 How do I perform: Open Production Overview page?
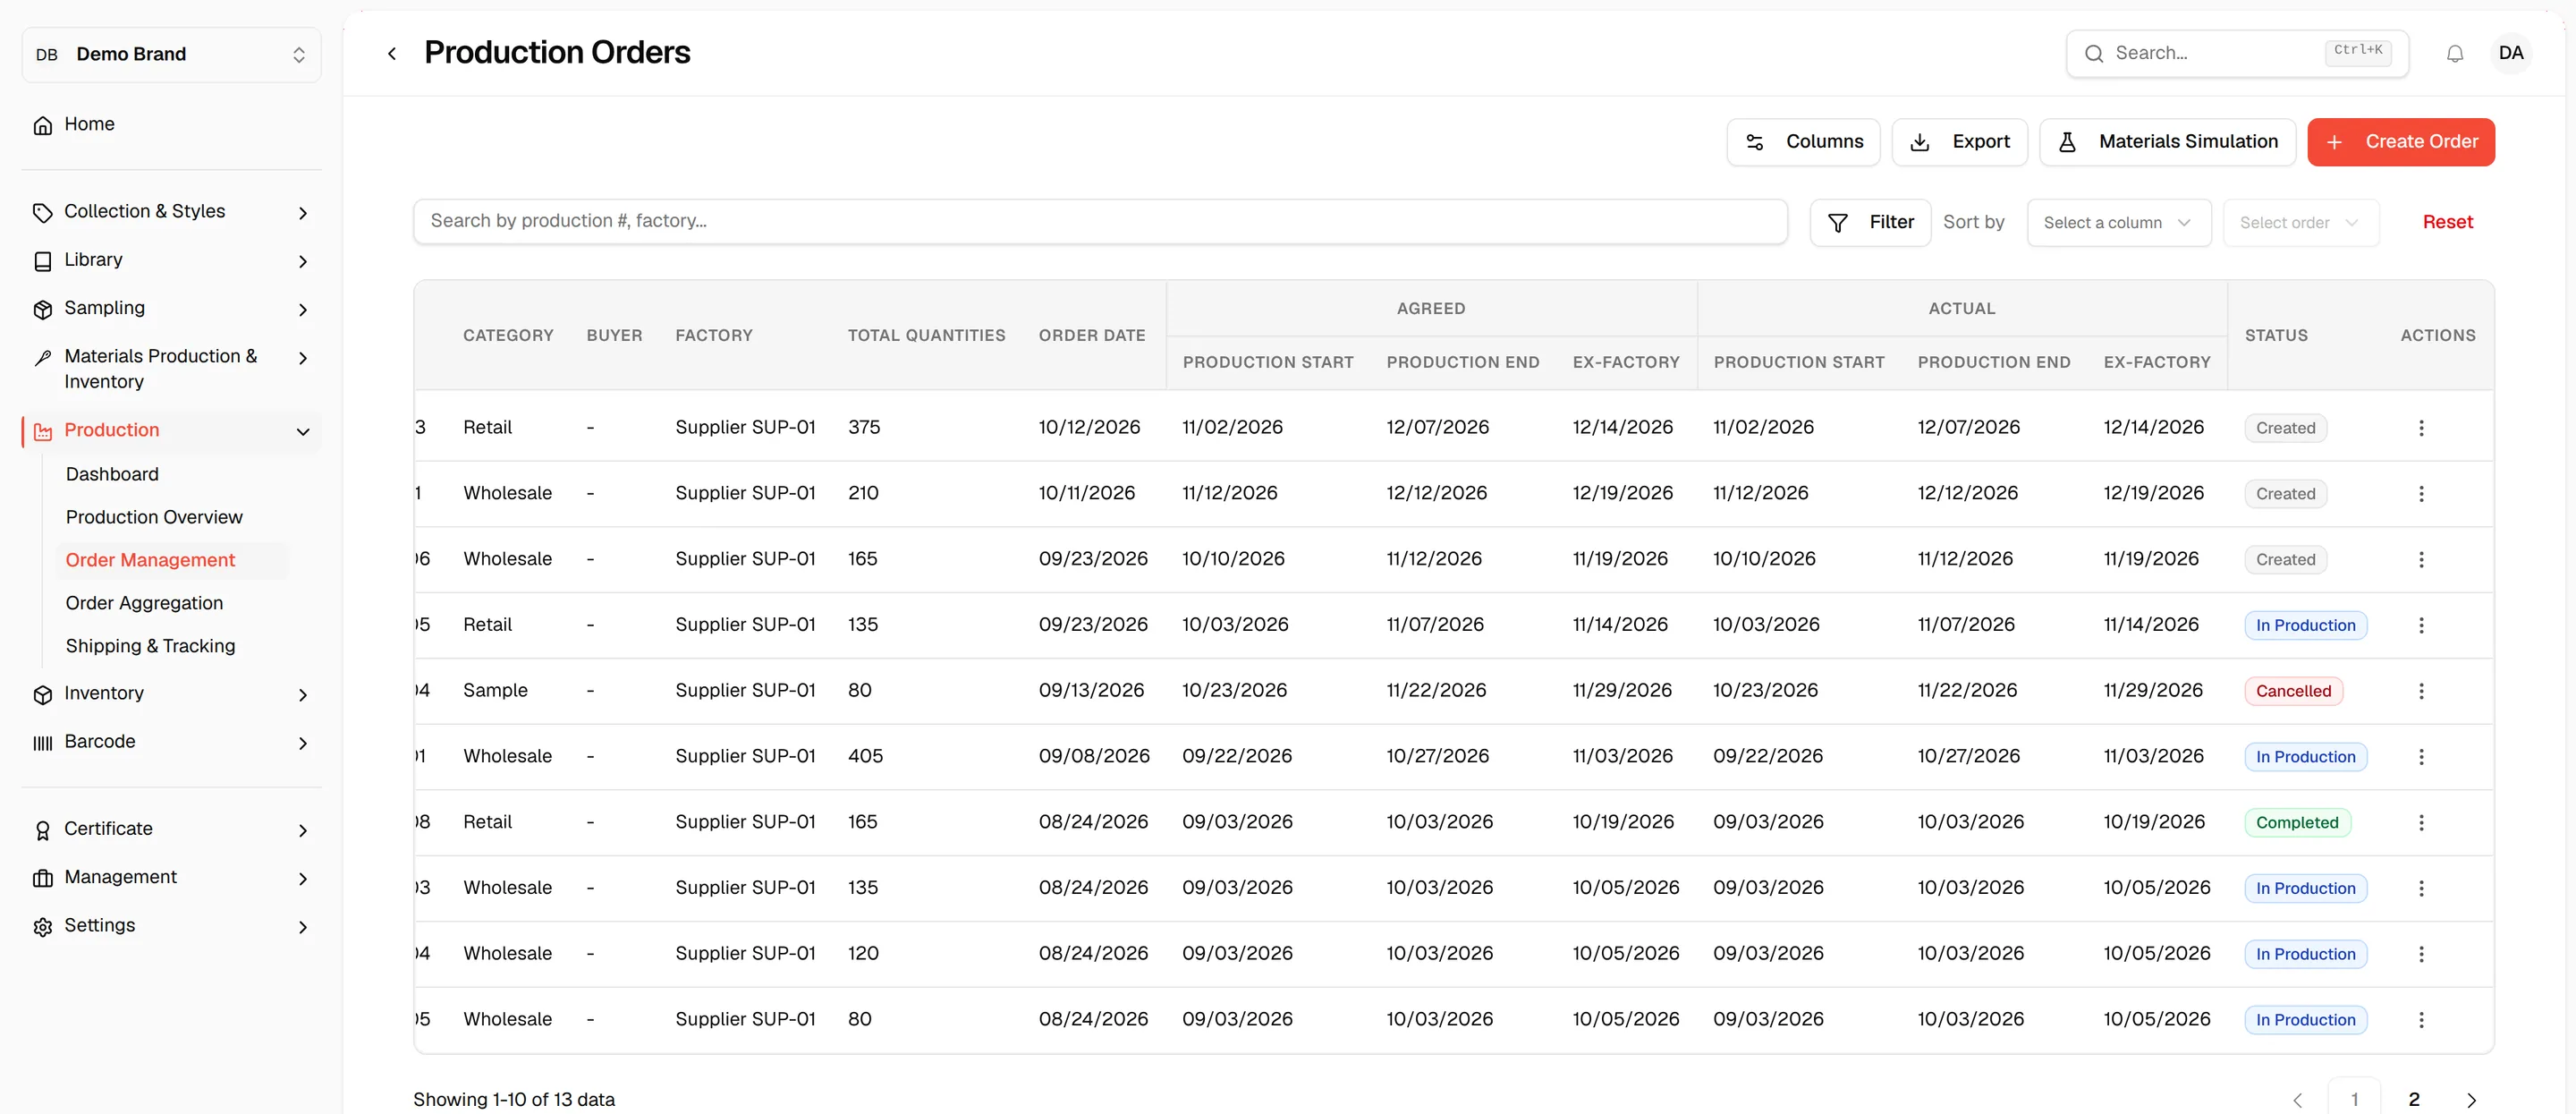tap(154, 517)
